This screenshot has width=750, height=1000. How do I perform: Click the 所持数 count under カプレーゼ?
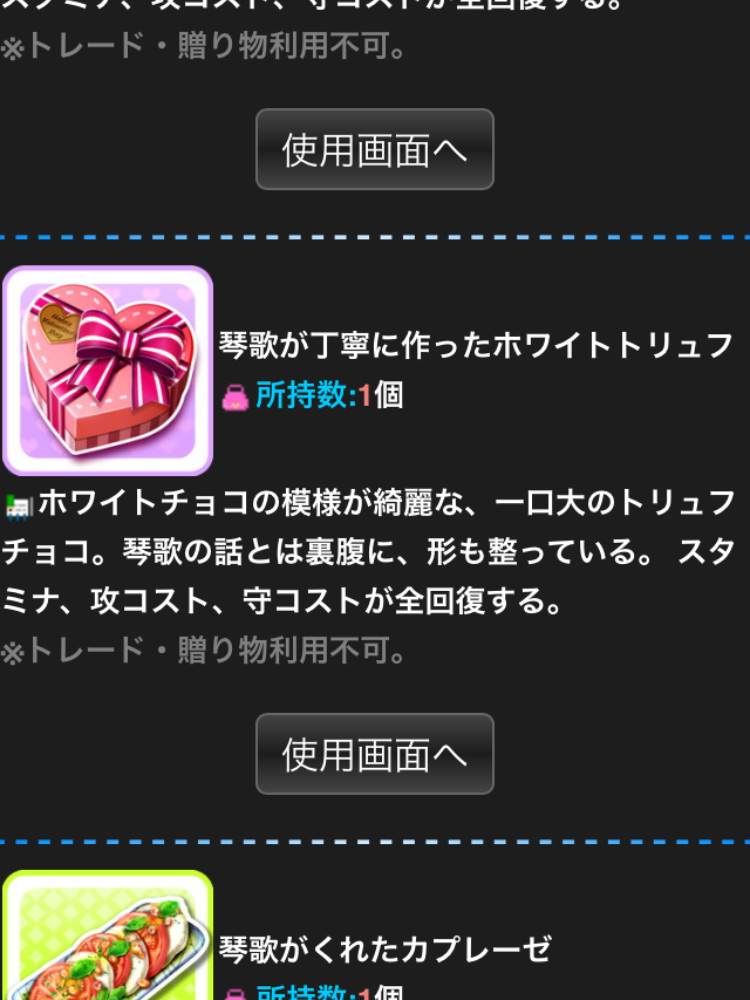point(329,992)
